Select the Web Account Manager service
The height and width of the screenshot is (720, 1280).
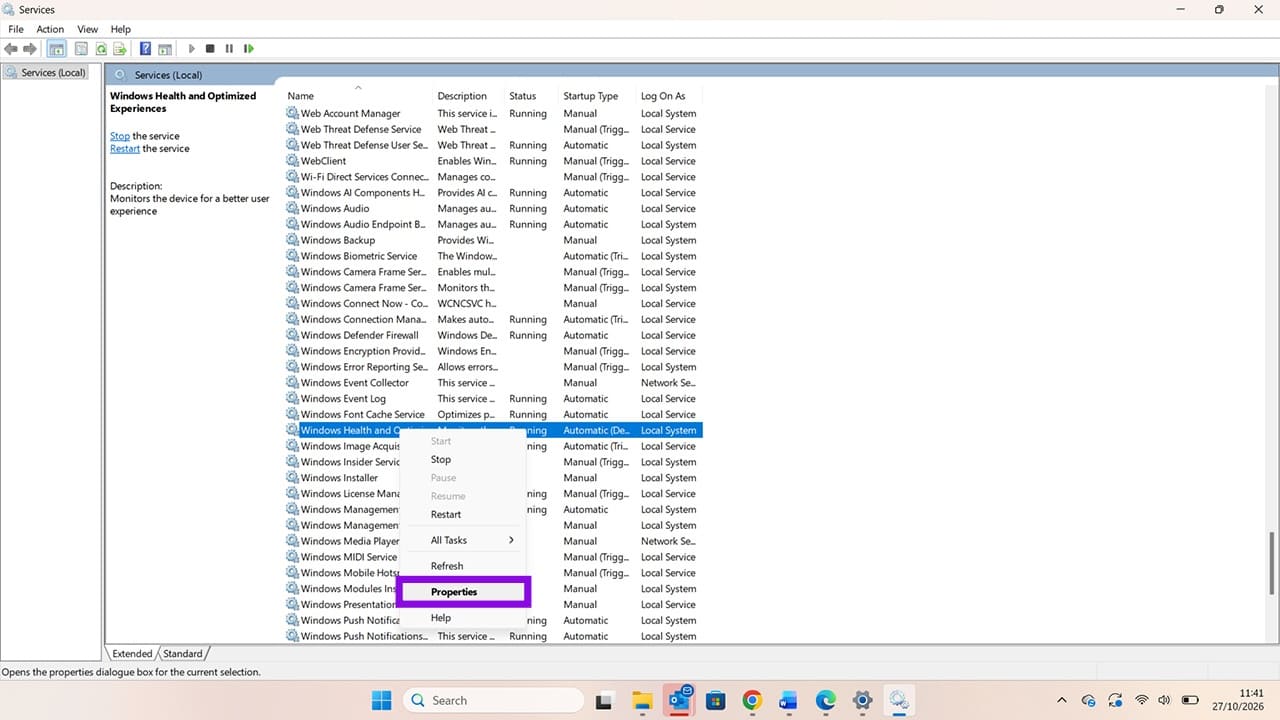click(494, 113)
